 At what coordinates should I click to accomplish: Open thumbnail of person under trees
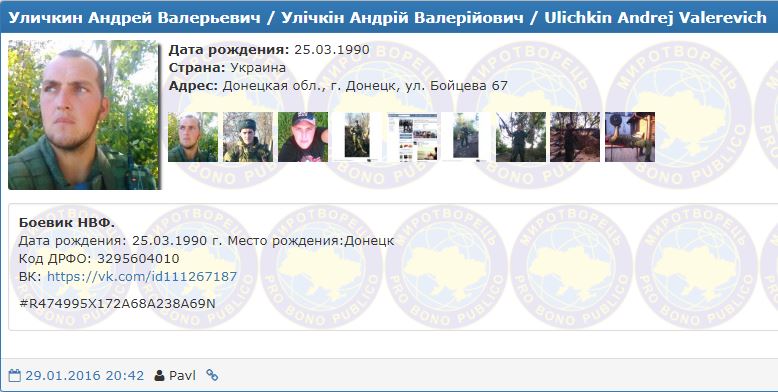click(x=520, y=137)
